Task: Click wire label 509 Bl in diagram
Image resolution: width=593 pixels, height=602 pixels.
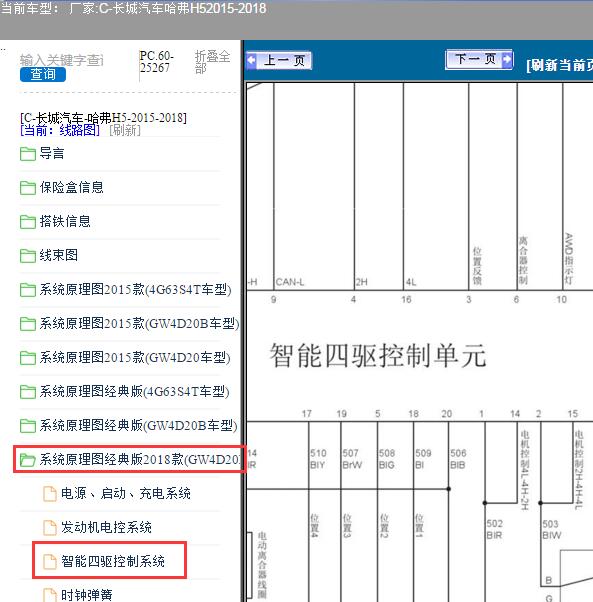Action: coord(423,459)
